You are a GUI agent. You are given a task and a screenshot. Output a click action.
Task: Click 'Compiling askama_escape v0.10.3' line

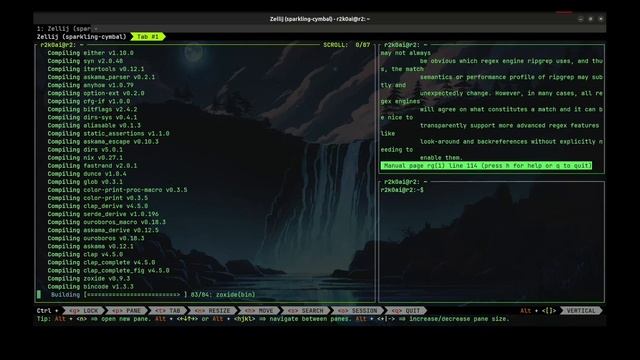[x=103, y=142]
